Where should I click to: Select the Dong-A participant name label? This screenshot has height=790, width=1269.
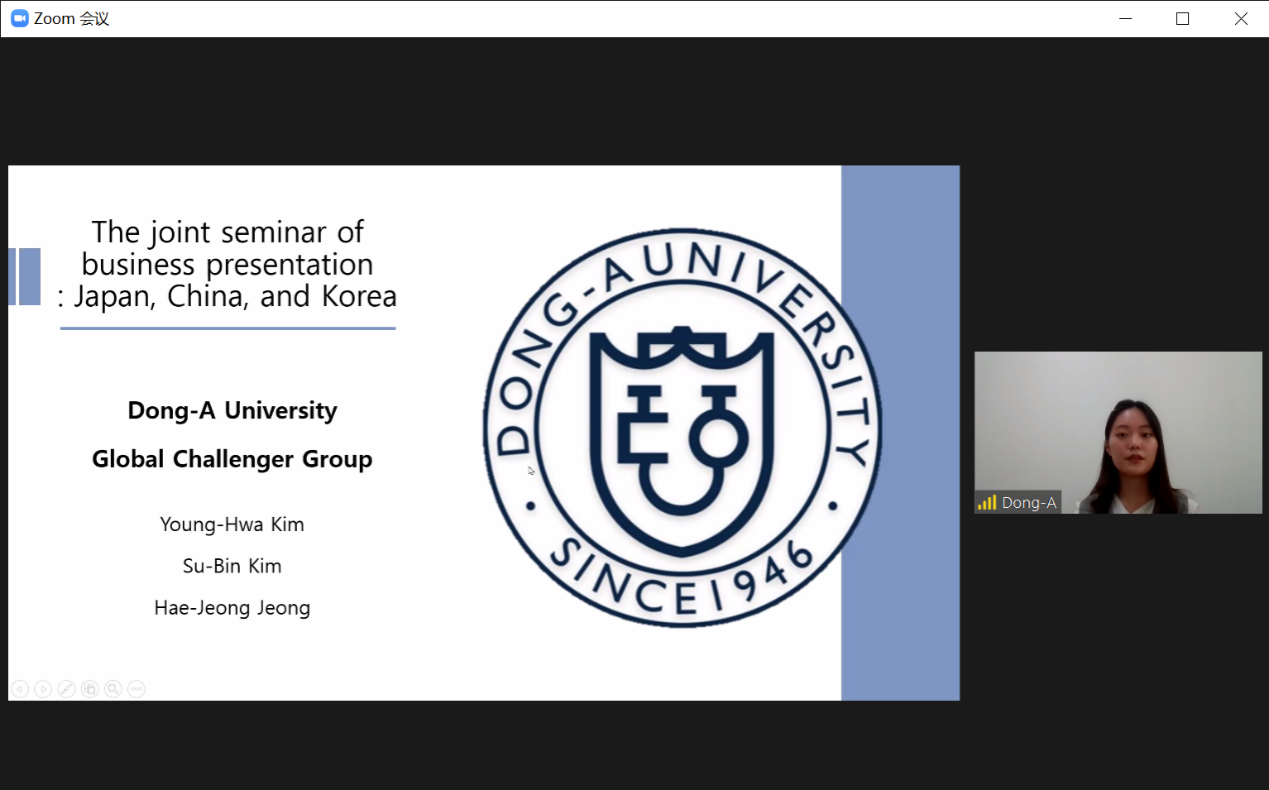coord(1029,503)
